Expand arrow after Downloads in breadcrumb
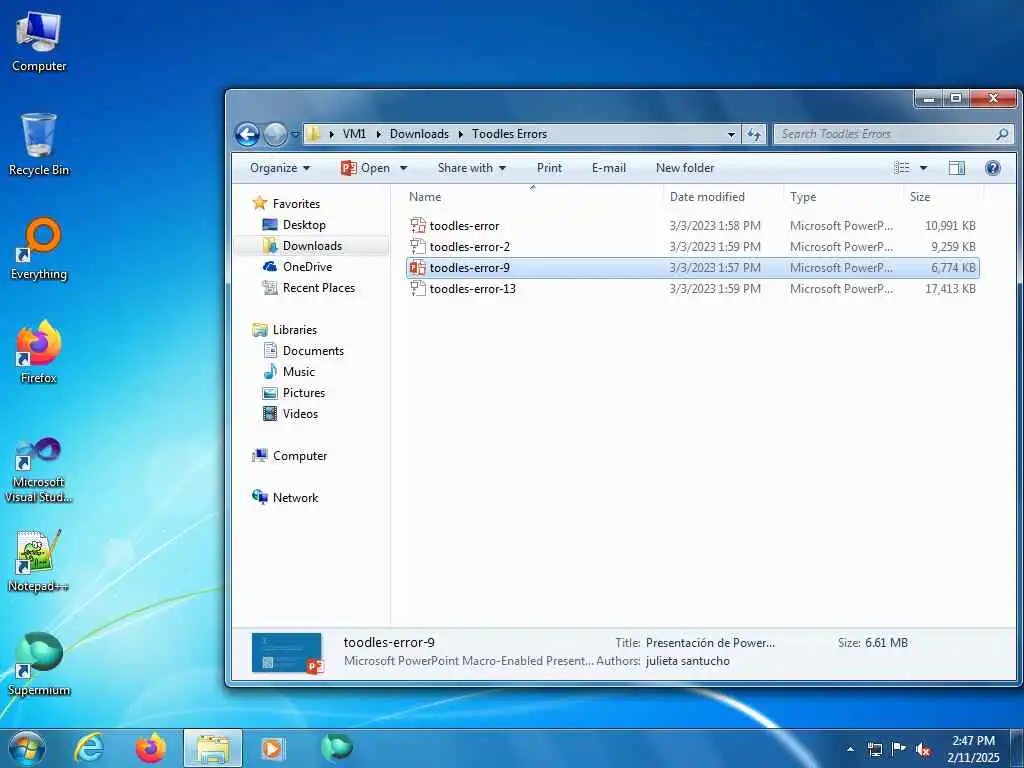 pyautogui.click(x=460, y=134)
